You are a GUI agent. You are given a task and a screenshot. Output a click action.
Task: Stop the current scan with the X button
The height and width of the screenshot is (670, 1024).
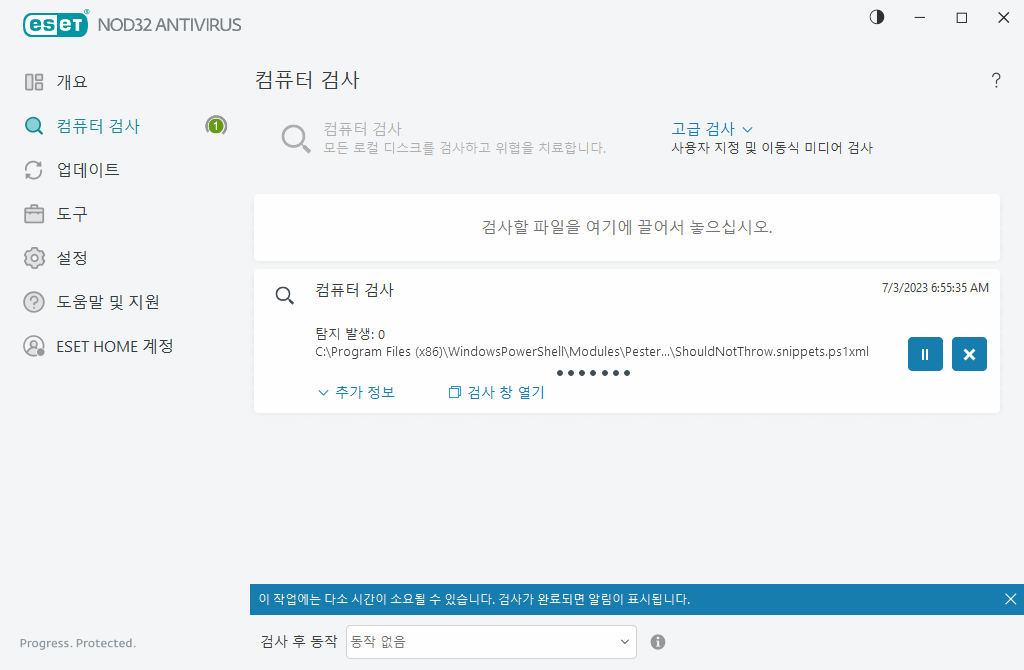[x=968, y=354]
